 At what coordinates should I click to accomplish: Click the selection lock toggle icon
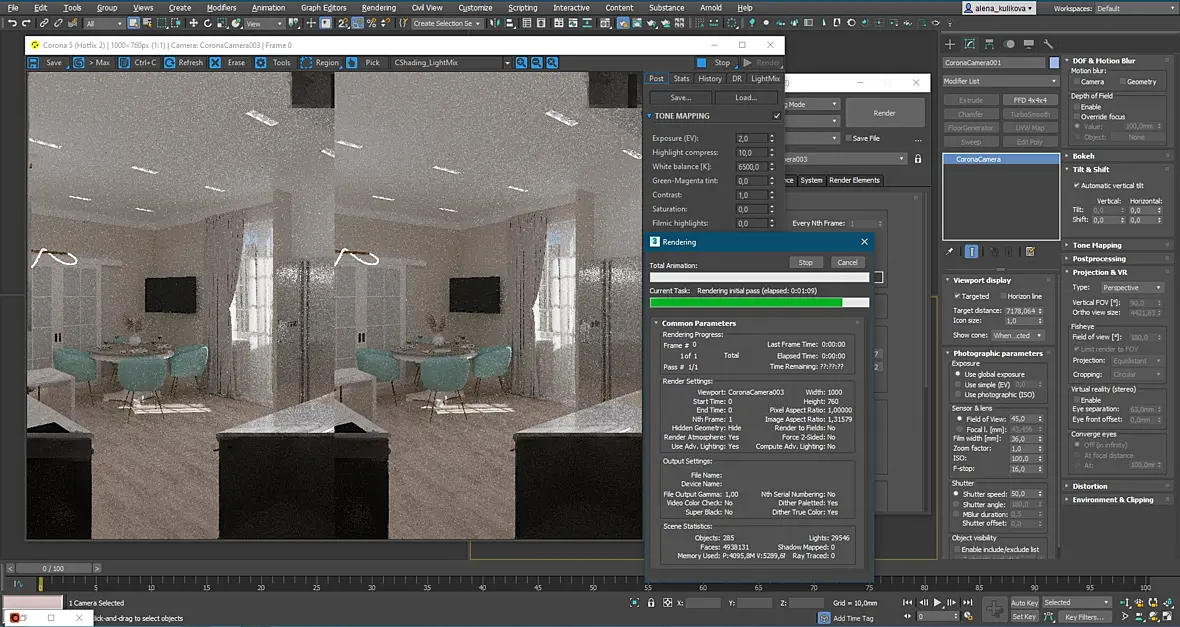pos(651,603)
